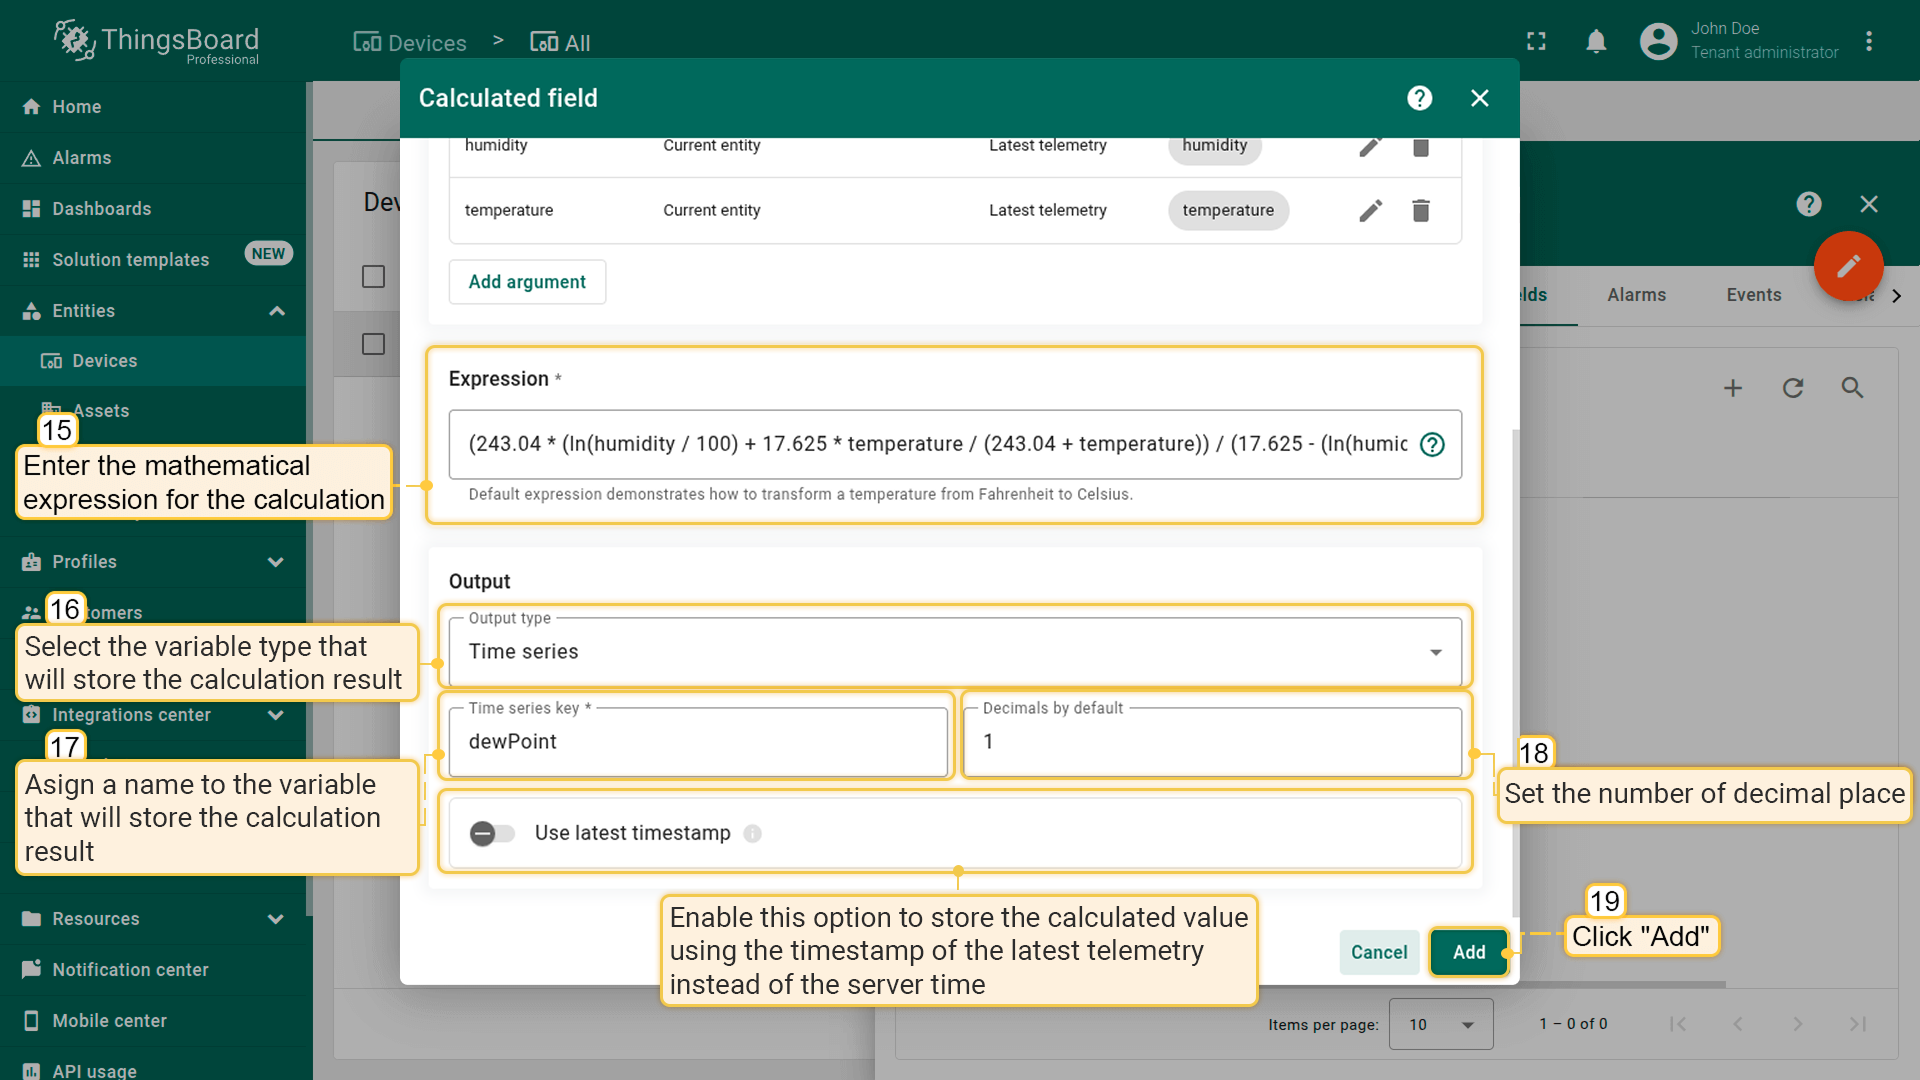Image resolution: width=1920 pixels, height=1080 pixels.
Task: Delete the temperature argument row
Action: pos(1420,210)
